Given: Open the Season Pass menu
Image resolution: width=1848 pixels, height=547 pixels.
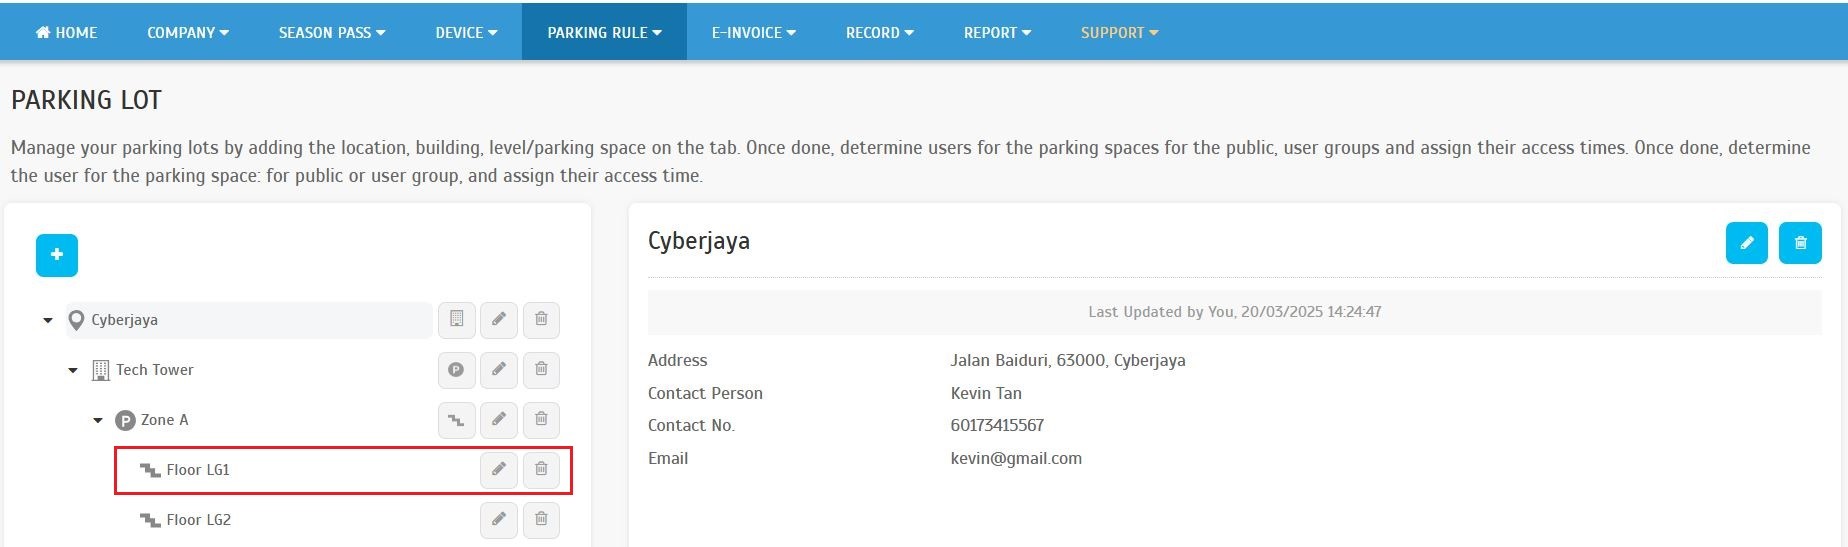Looking at the screenshot, I should [331, 33].
